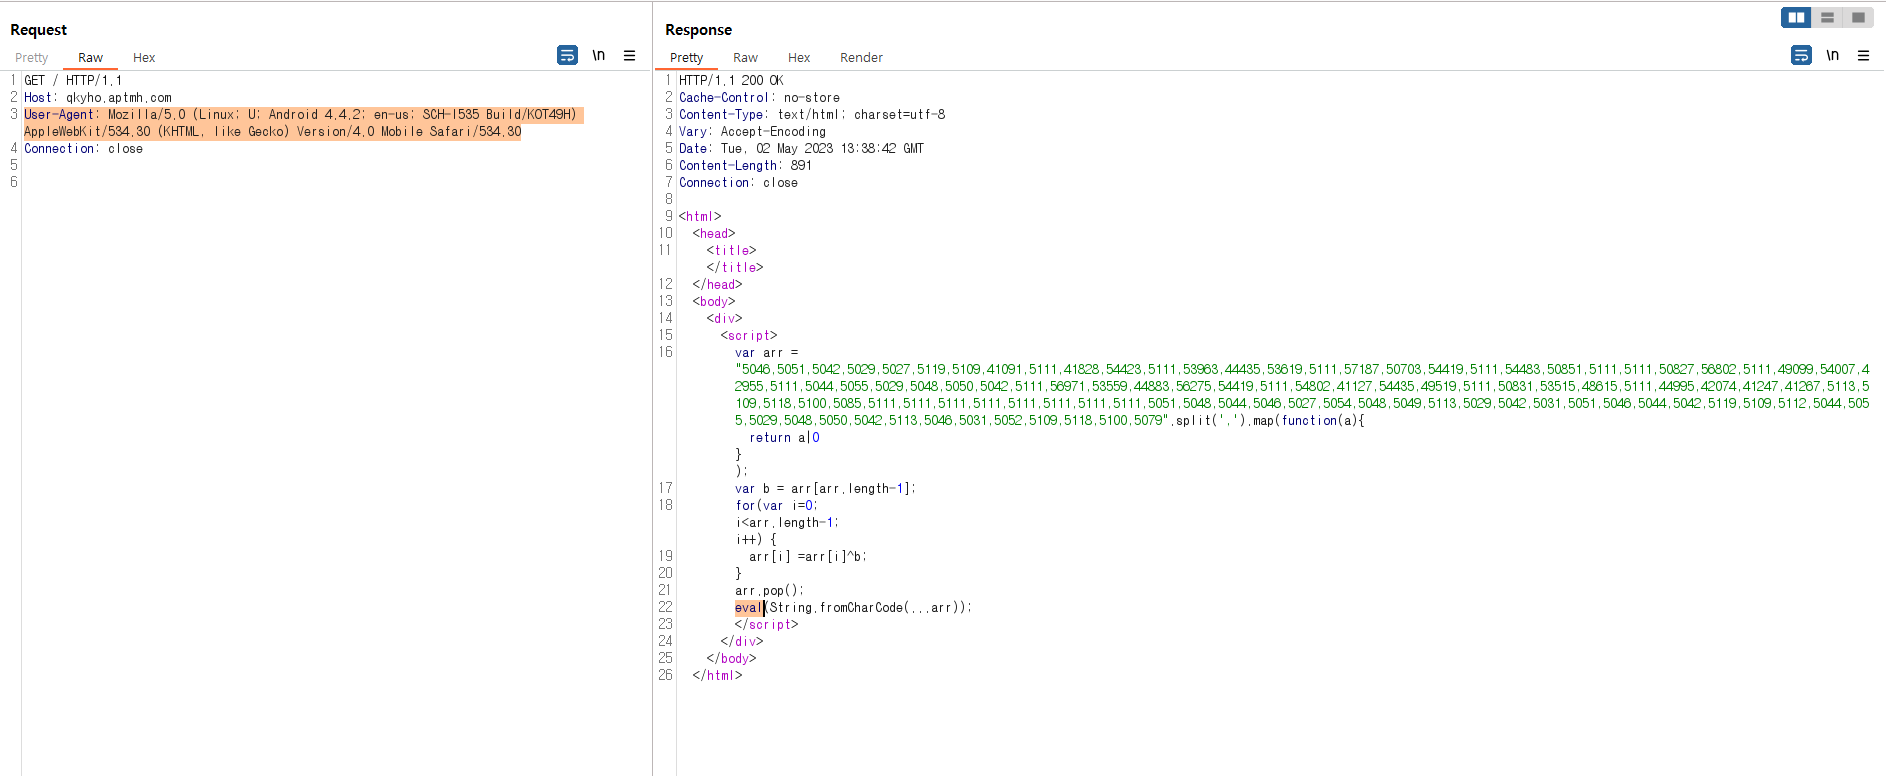Toggle word wrap icon in Response panel

1801,55
